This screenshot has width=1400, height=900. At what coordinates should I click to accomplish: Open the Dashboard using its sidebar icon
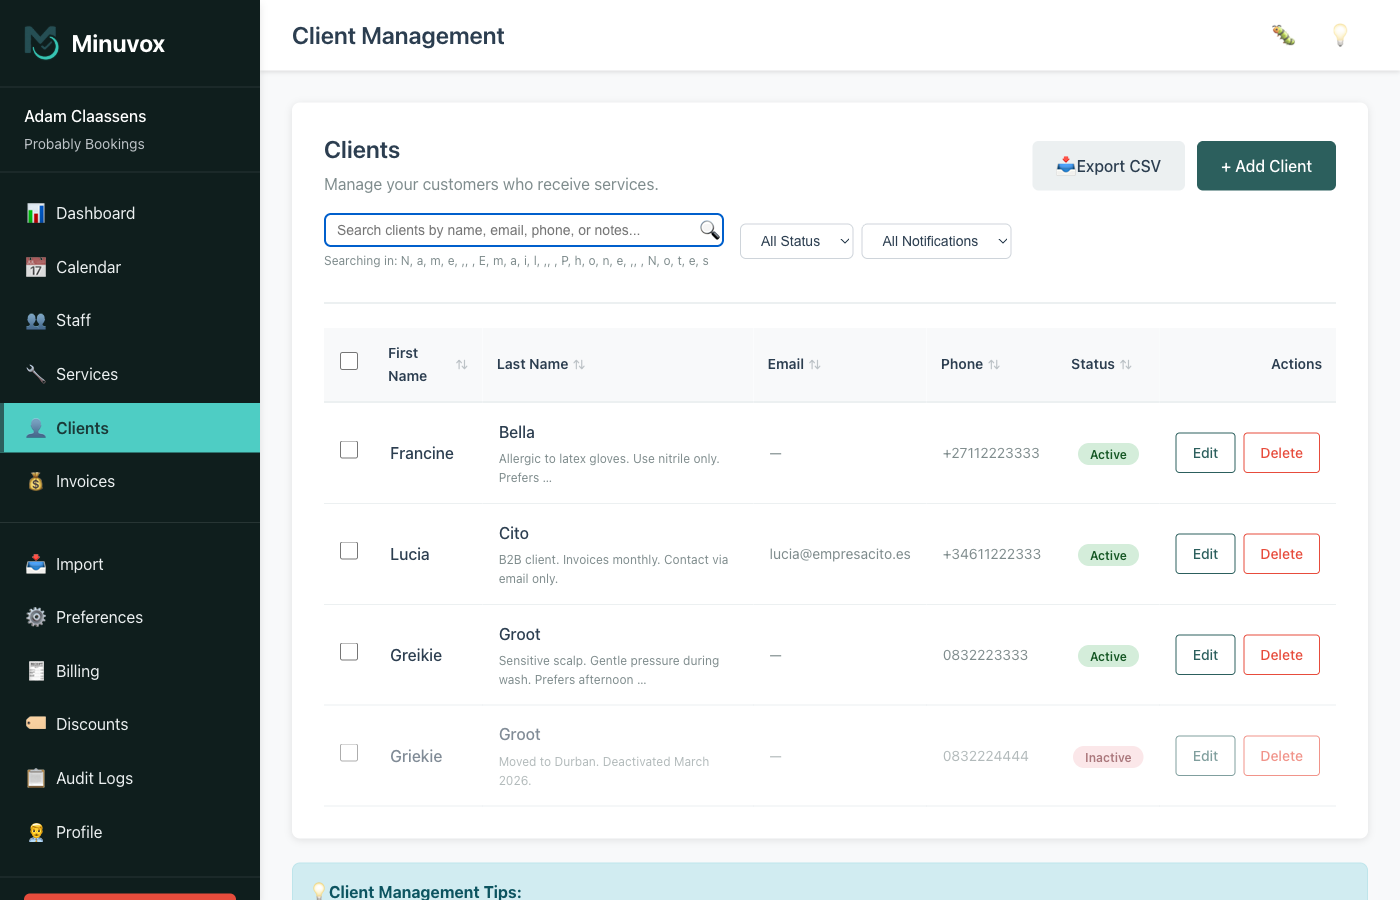pyautogui.click(x=37, y=213)
